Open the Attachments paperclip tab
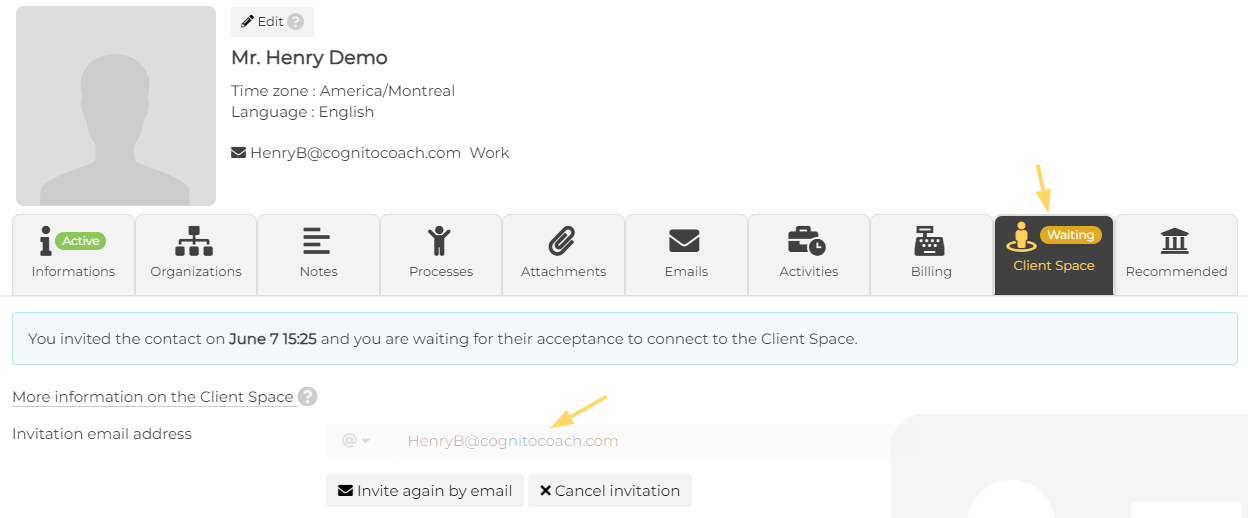 pyautogui.click(x=563, y=255)
